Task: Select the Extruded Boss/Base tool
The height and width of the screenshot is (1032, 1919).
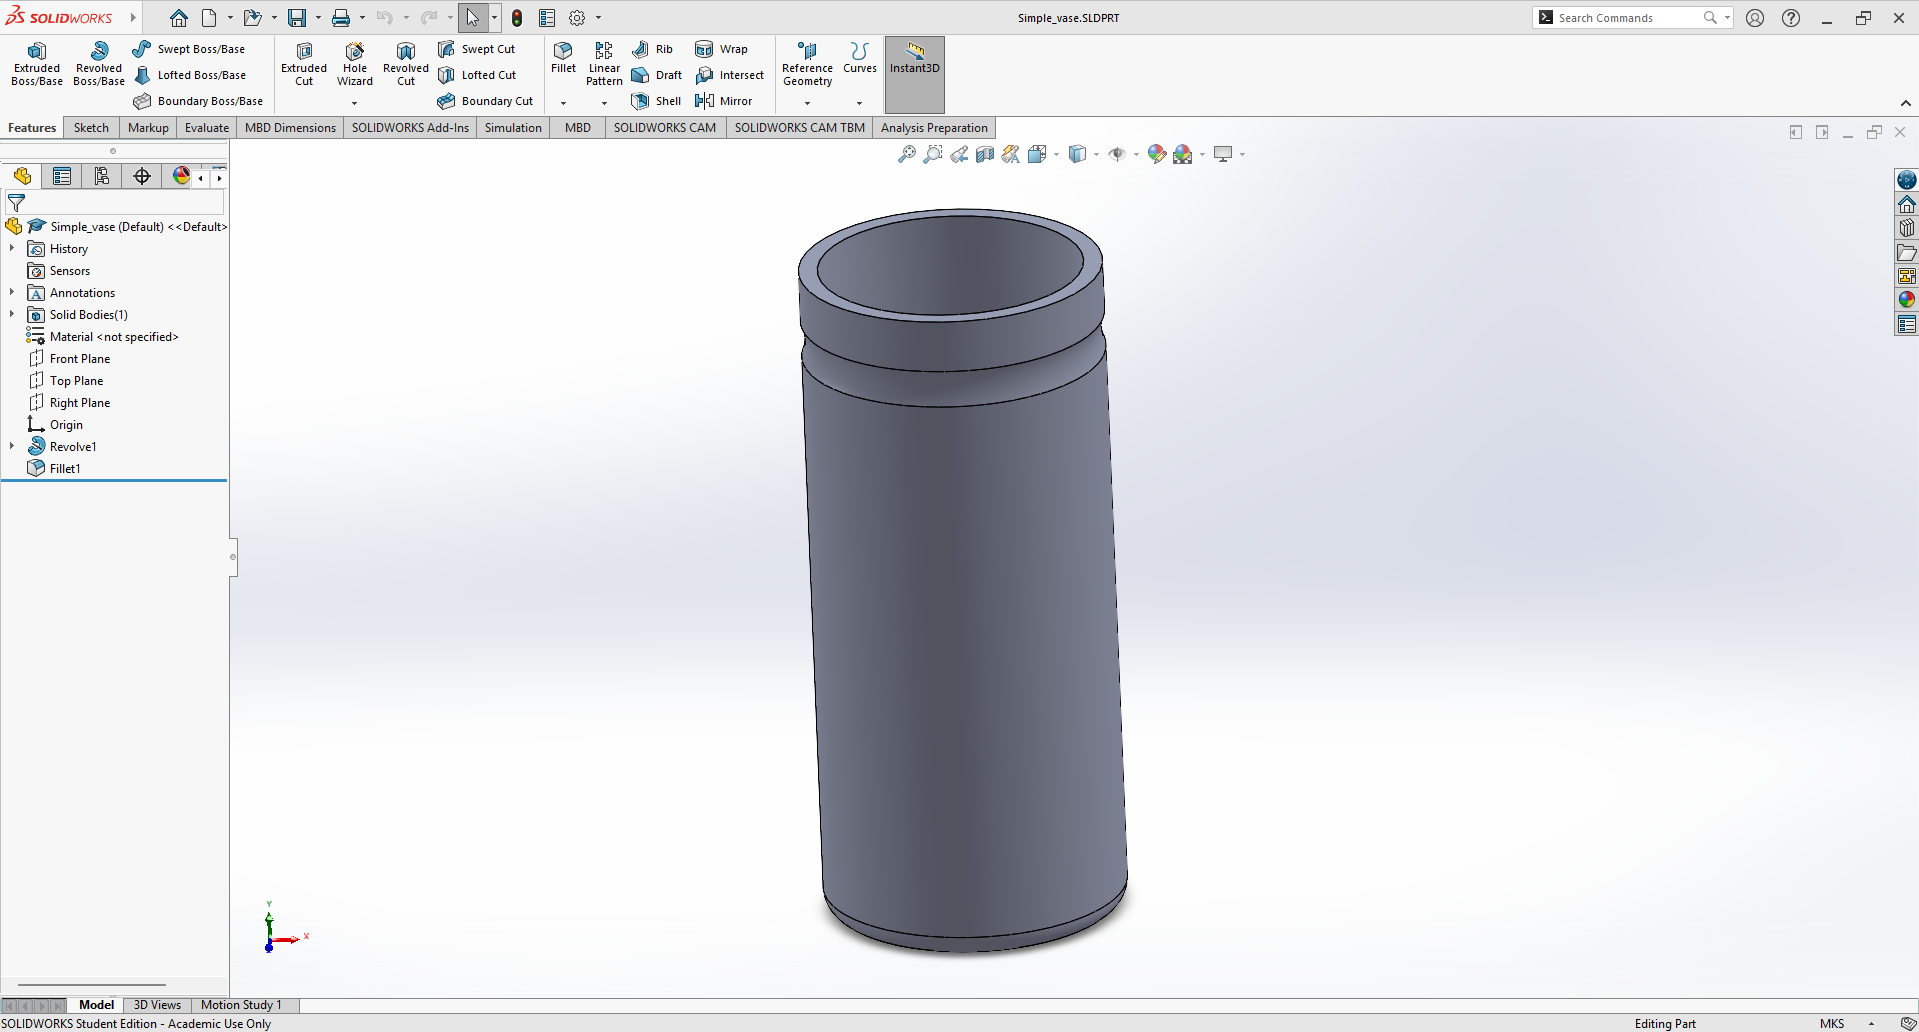Action: coord(37,65)
